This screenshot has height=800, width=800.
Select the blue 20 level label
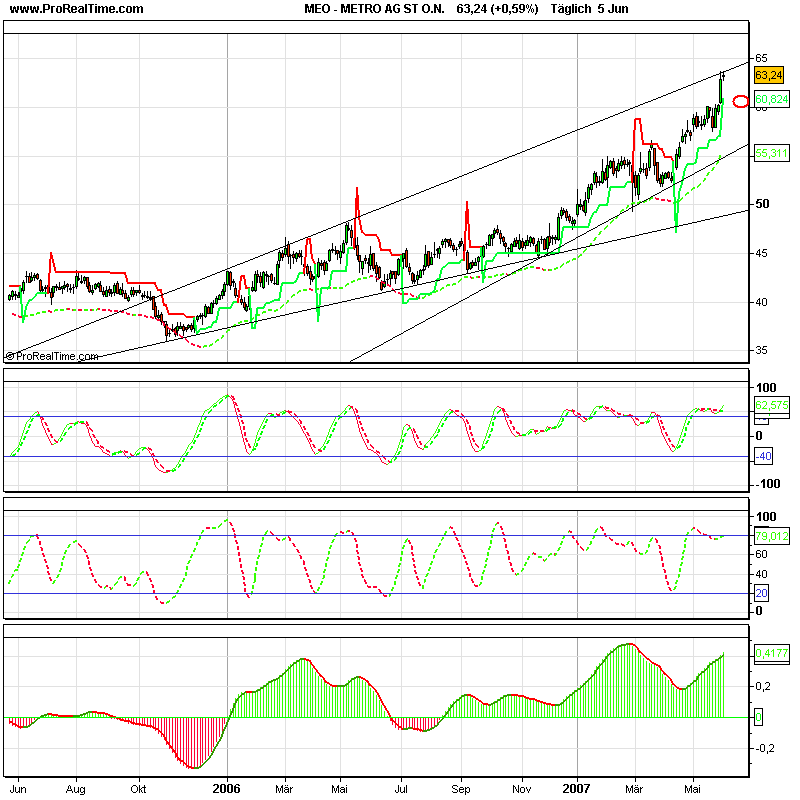tap(761, 593)
